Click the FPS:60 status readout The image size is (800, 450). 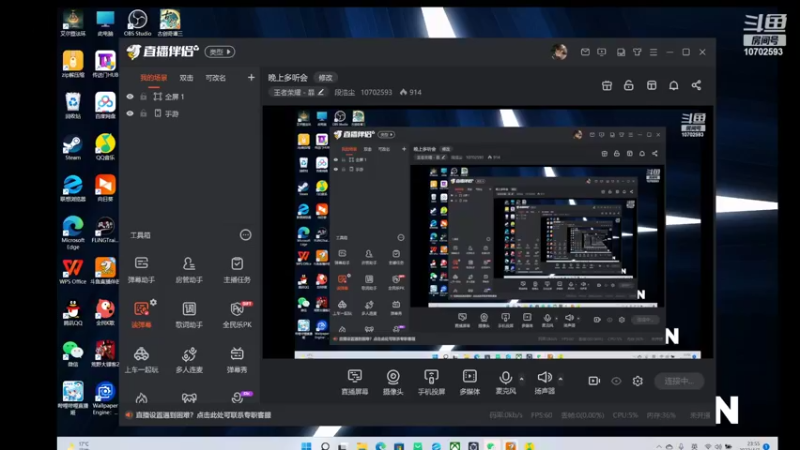(541, 415)
